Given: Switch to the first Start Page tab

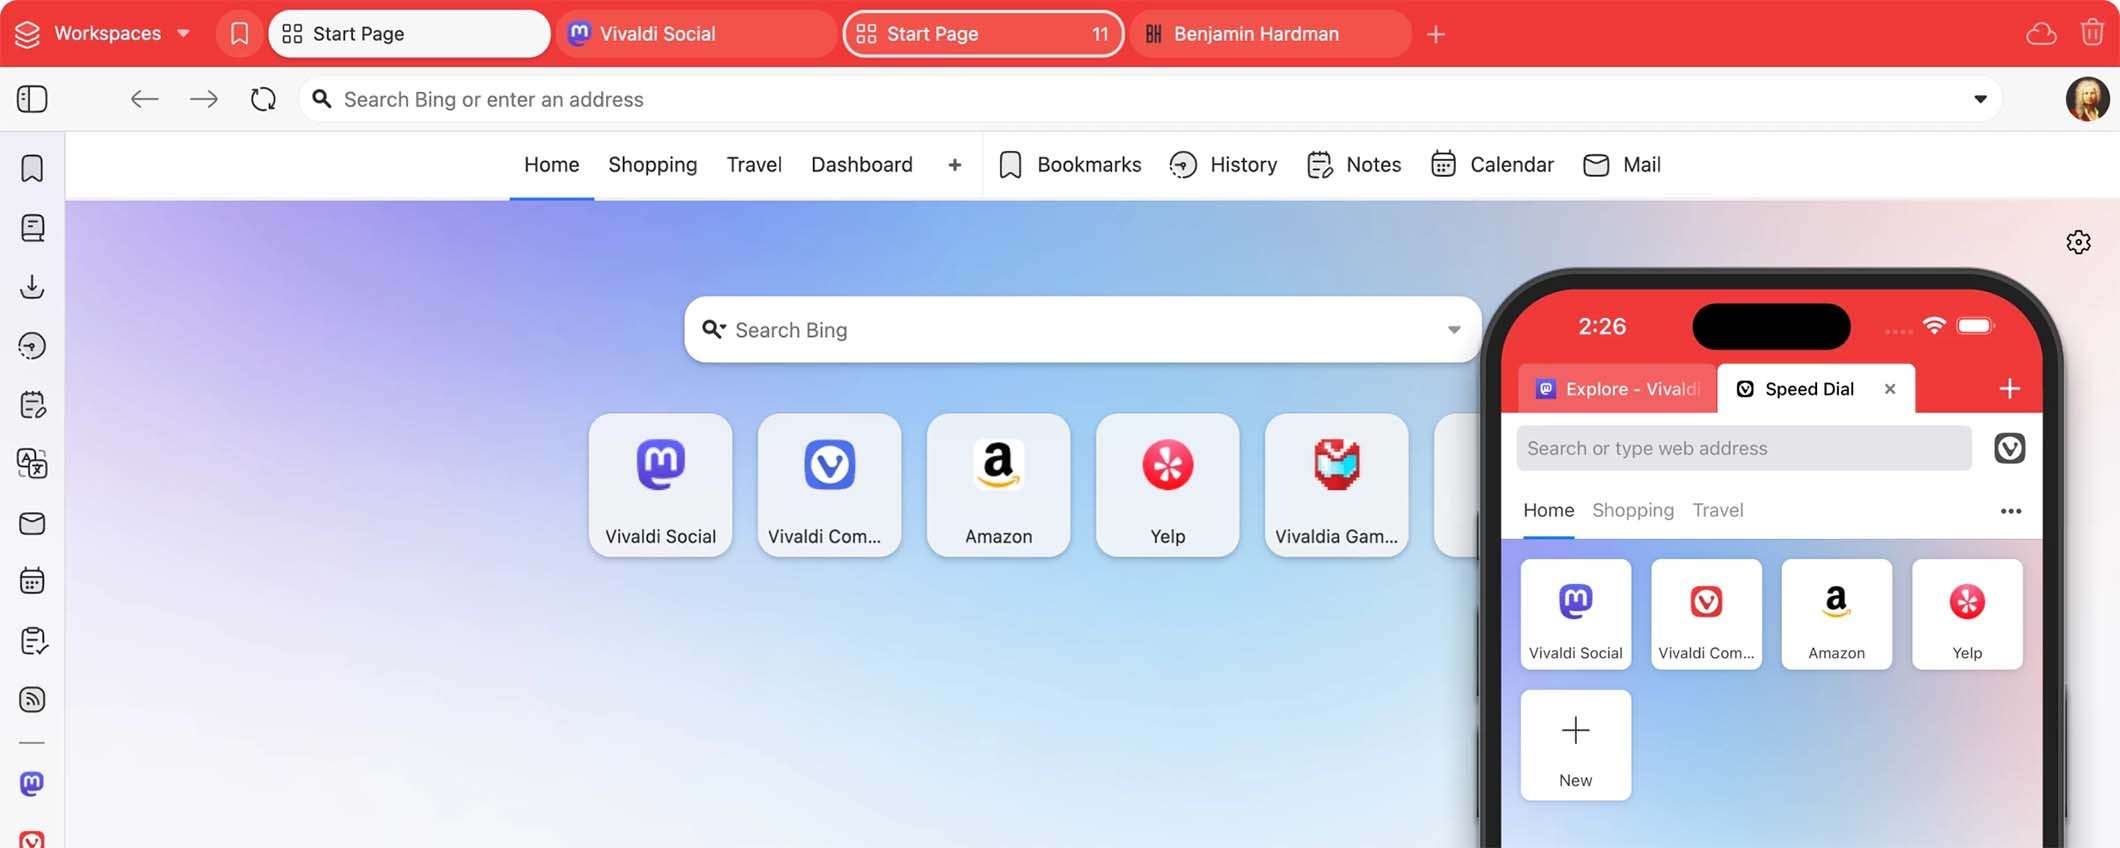Looking at the screenshot, I should 409,34.
